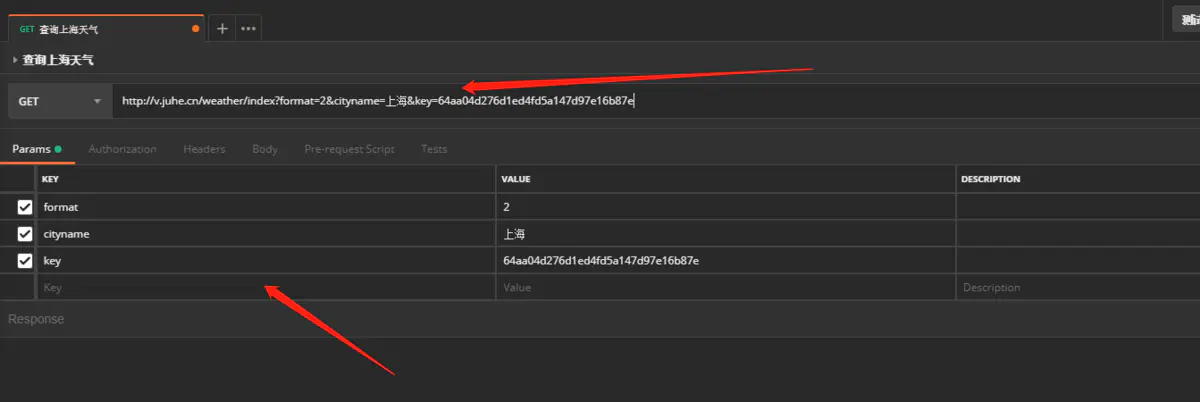Viewport: 1200px width, 402px height.
Task: Open tab options ellipsis menu
Action: click(248, 28)
